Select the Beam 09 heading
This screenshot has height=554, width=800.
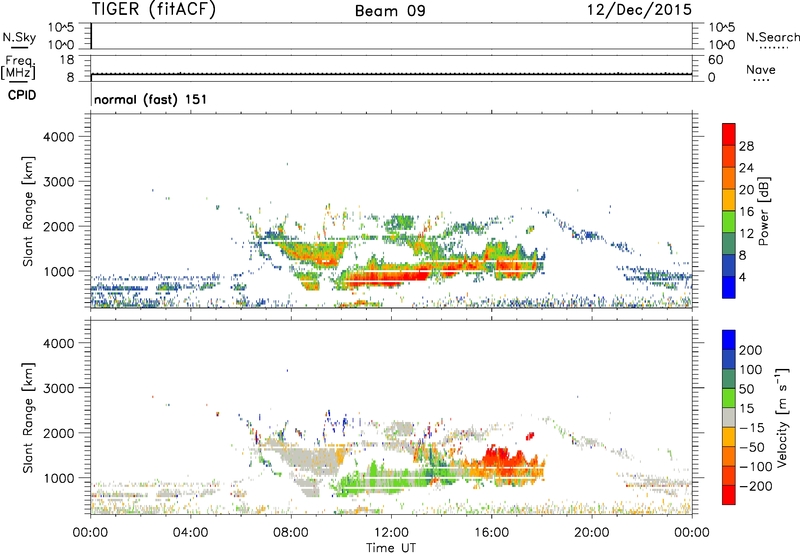click(390, 11)
